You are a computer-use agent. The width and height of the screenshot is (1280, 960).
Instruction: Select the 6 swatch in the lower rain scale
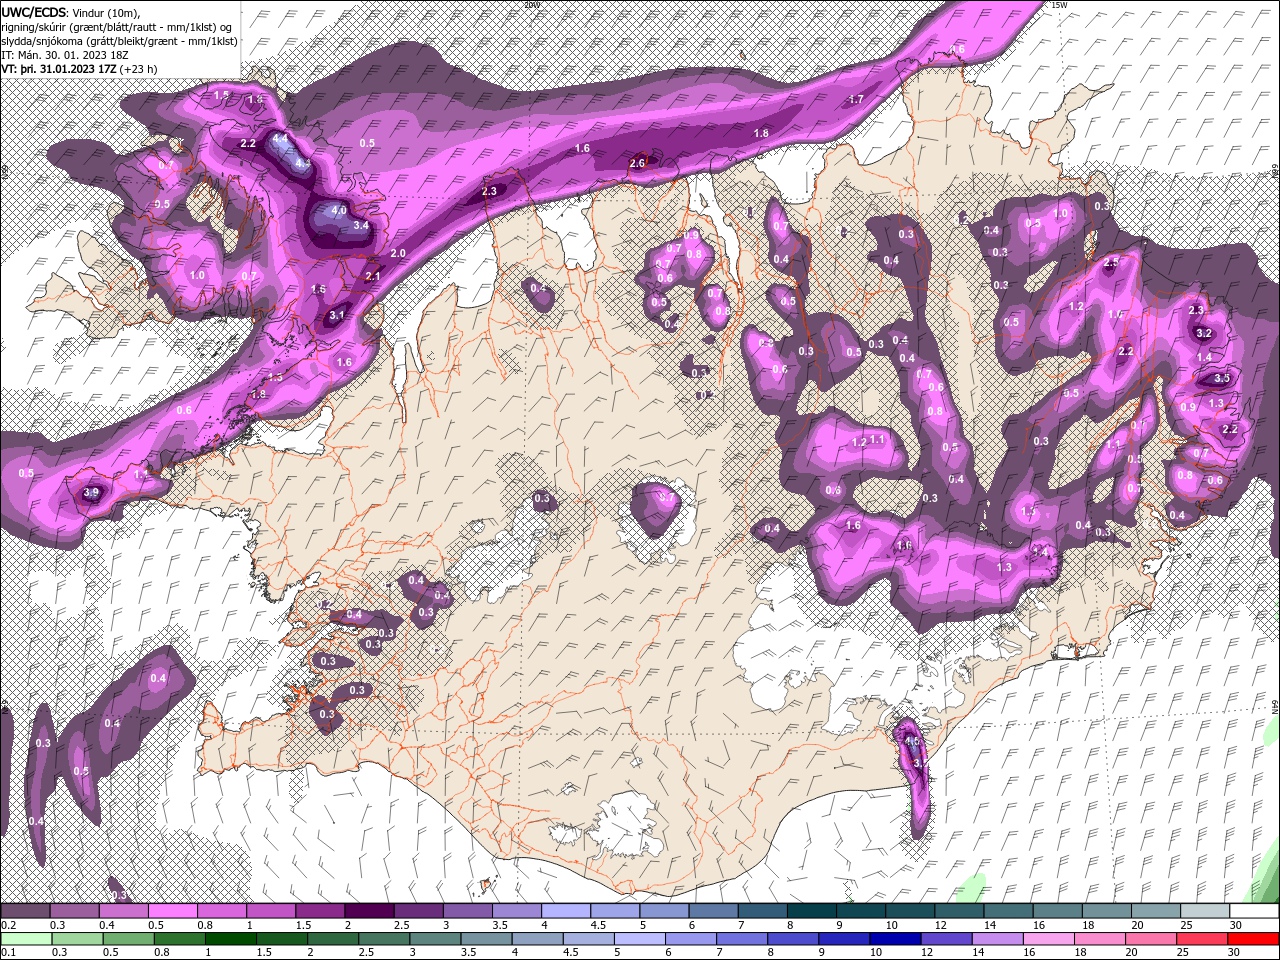(x=689, y=939)
